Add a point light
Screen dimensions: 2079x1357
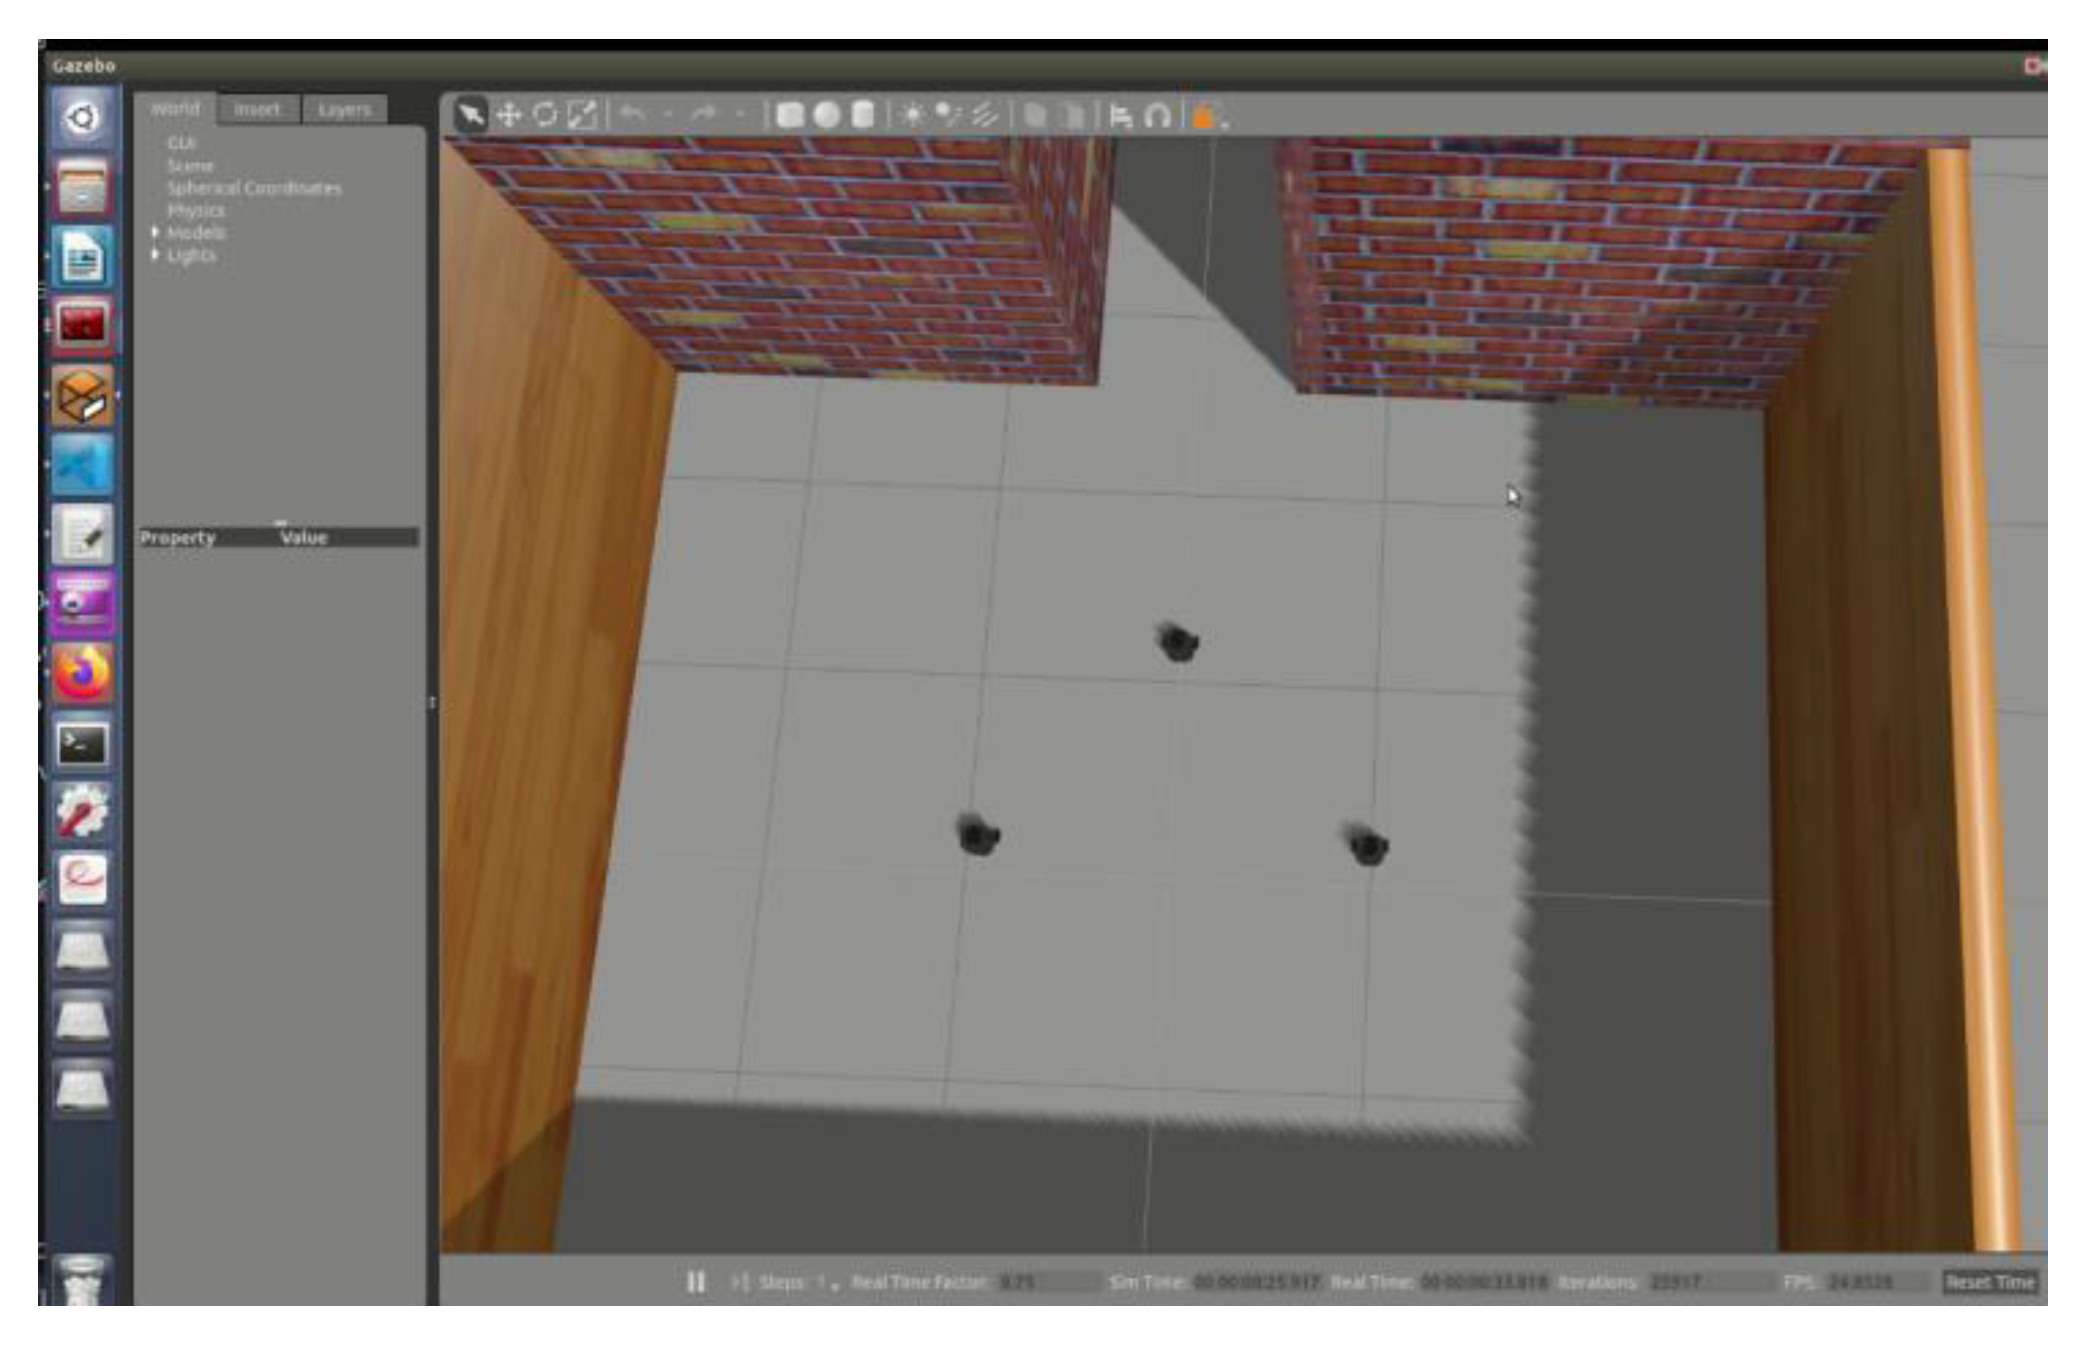912,116
